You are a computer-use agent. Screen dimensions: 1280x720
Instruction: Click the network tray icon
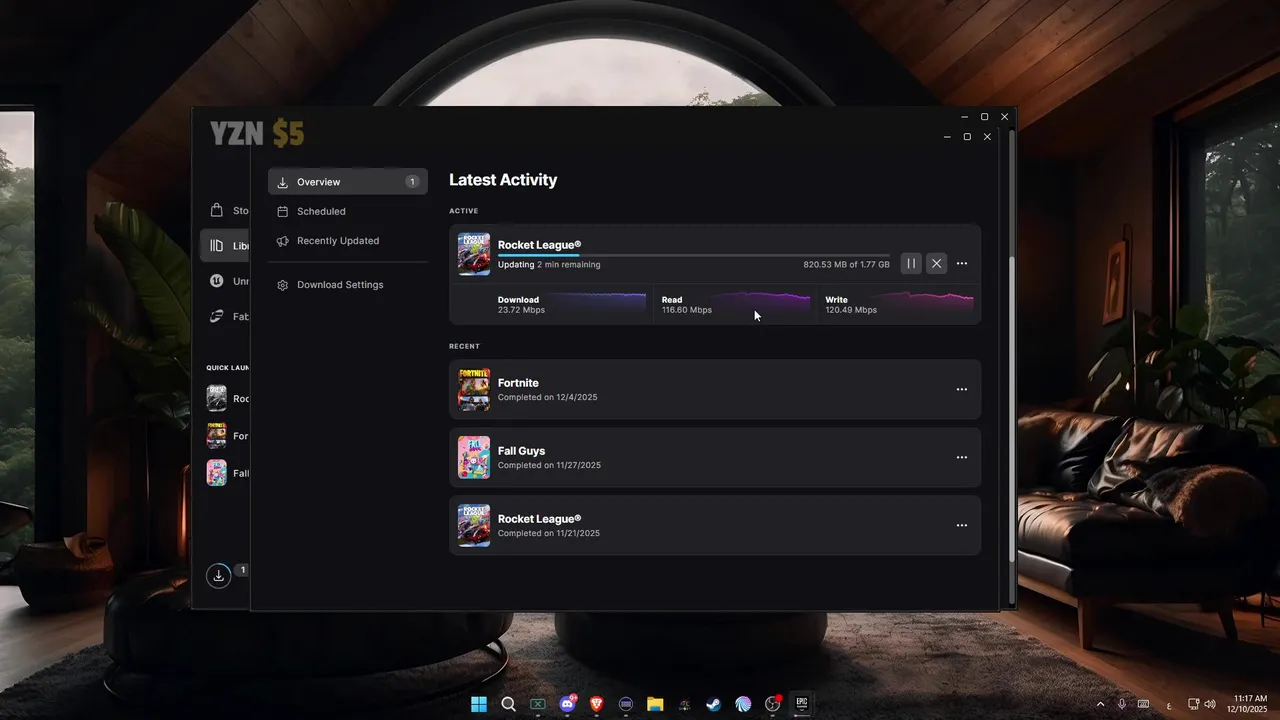(1194, 704)
